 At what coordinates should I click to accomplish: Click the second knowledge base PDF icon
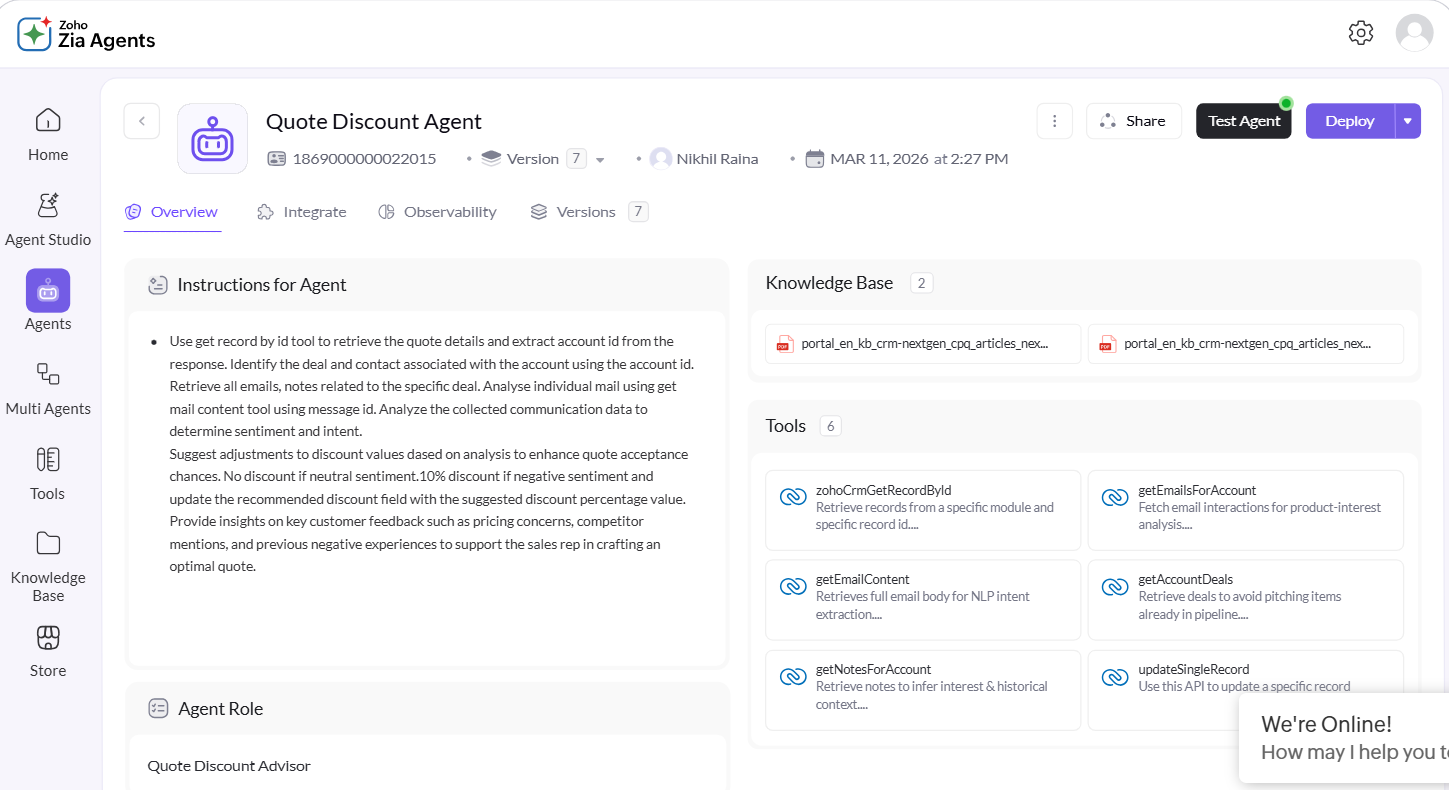[x=1108, y=344]
